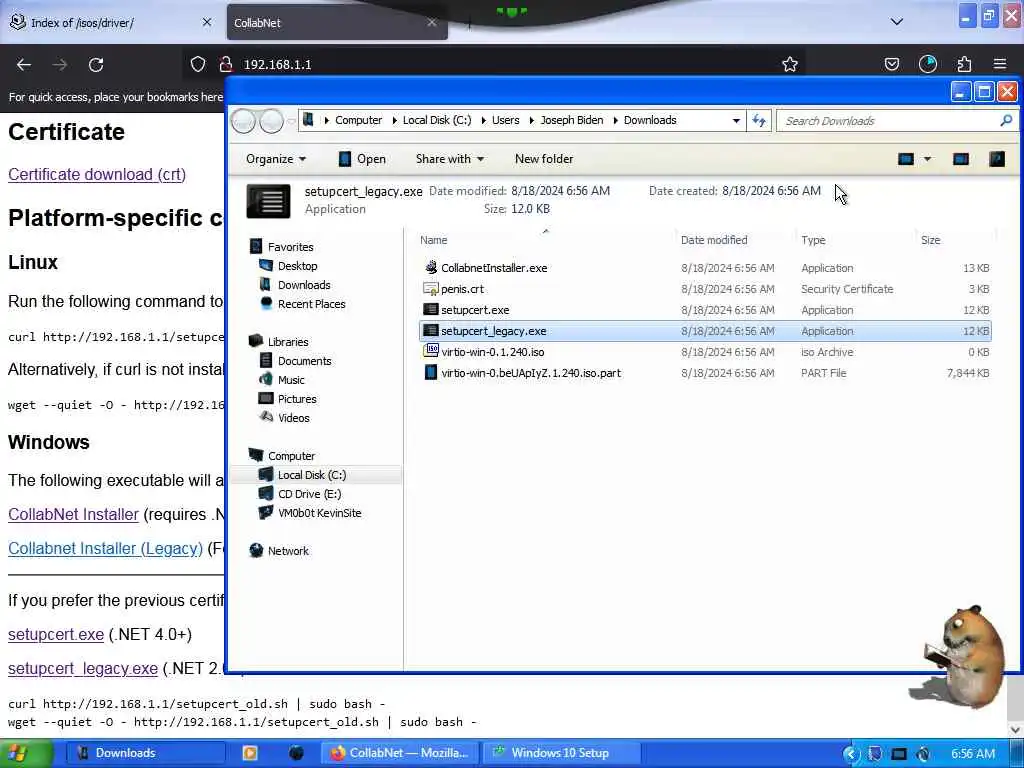Select Local Disk (C:) in navigation pane
Image resolution: width=1024 pixels, height=768 pixels.
point(312,475)
